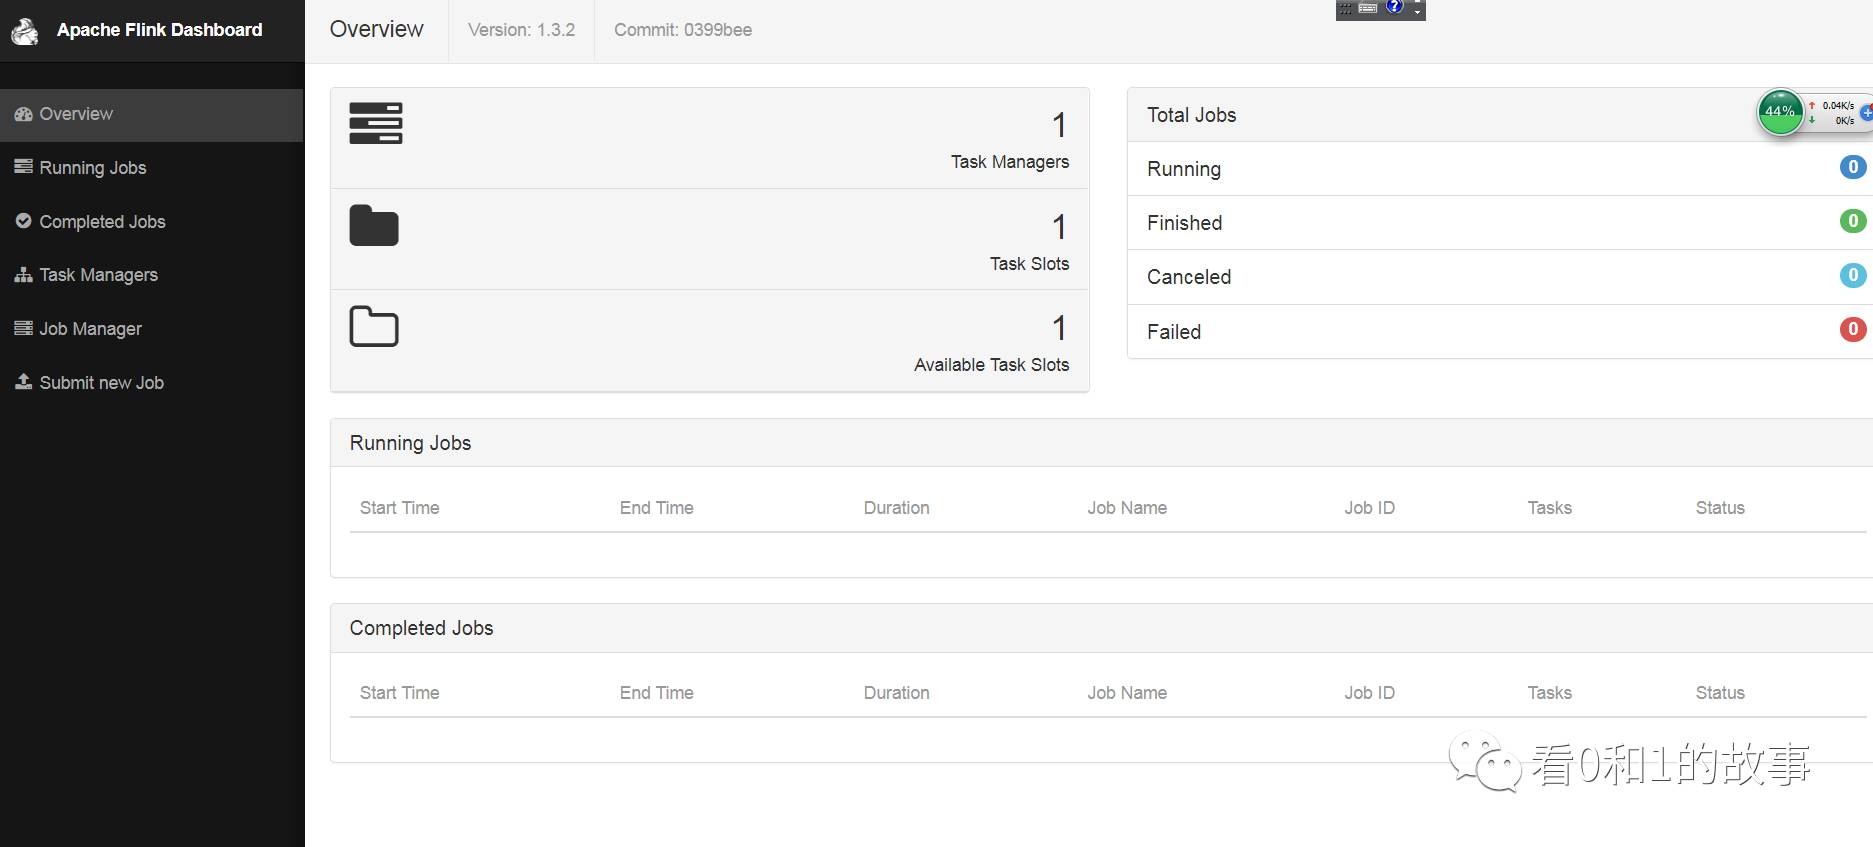The width and height of the screenshot is (1873, 847).
Task: Click the Task Slots label in the card
Action: pos(1030,264)
